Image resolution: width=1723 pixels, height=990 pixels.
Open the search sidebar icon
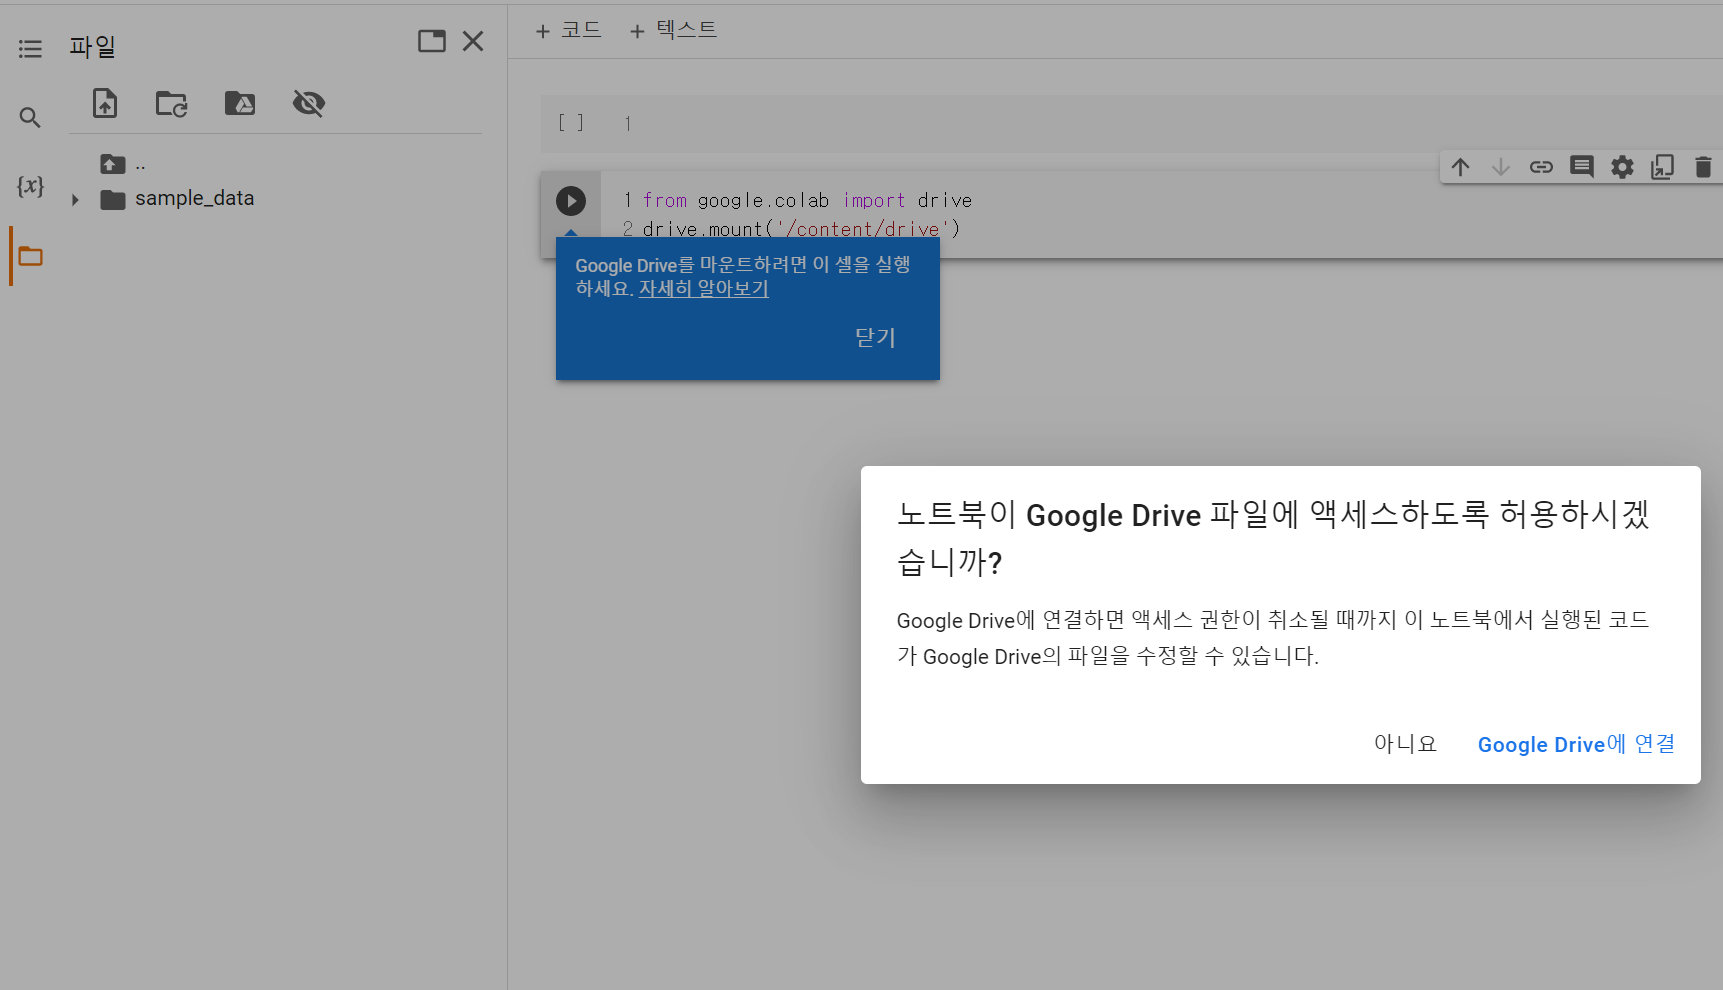pyautogui.click(x=30, y=118)
